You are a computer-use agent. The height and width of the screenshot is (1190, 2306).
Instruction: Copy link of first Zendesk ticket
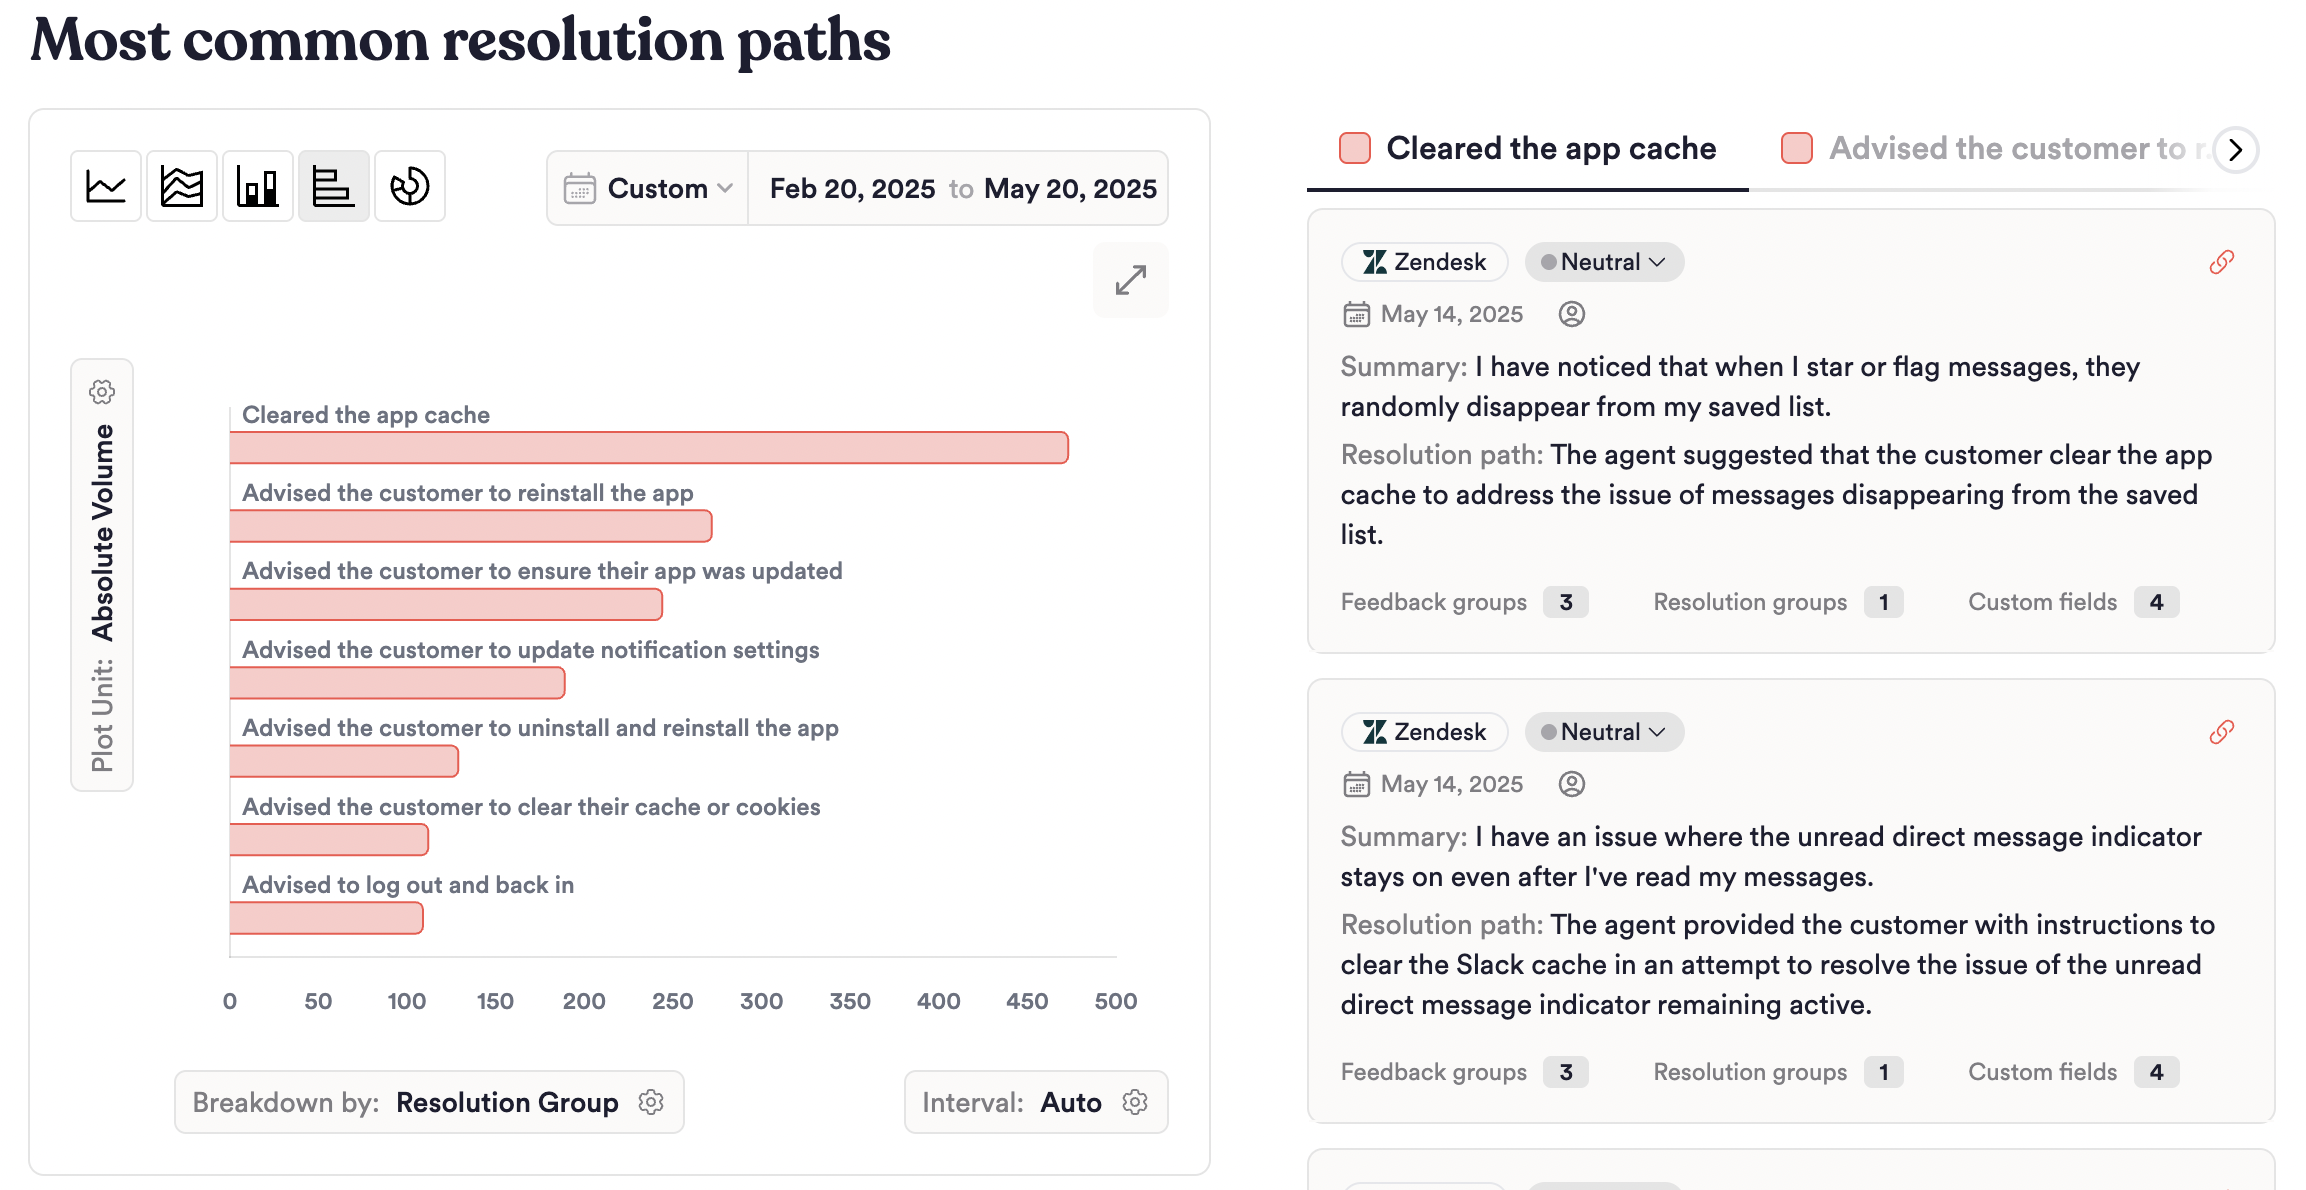2221,262
